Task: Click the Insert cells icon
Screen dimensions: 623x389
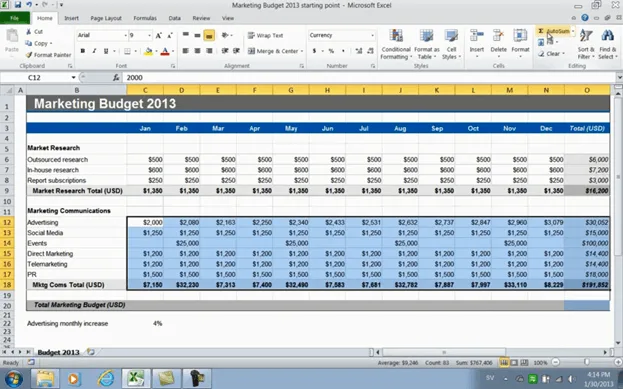Action: point(476,36)
